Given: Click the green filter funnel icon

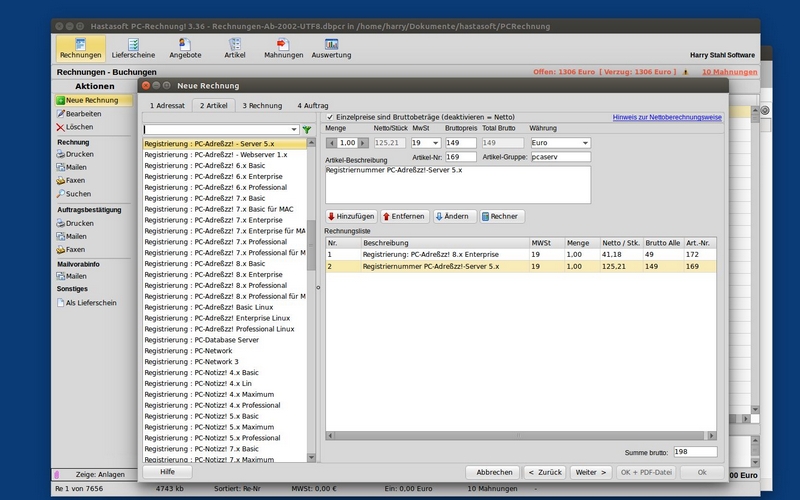Looking at the screenshot, I should pyautogui.click(x=307, y=130).
